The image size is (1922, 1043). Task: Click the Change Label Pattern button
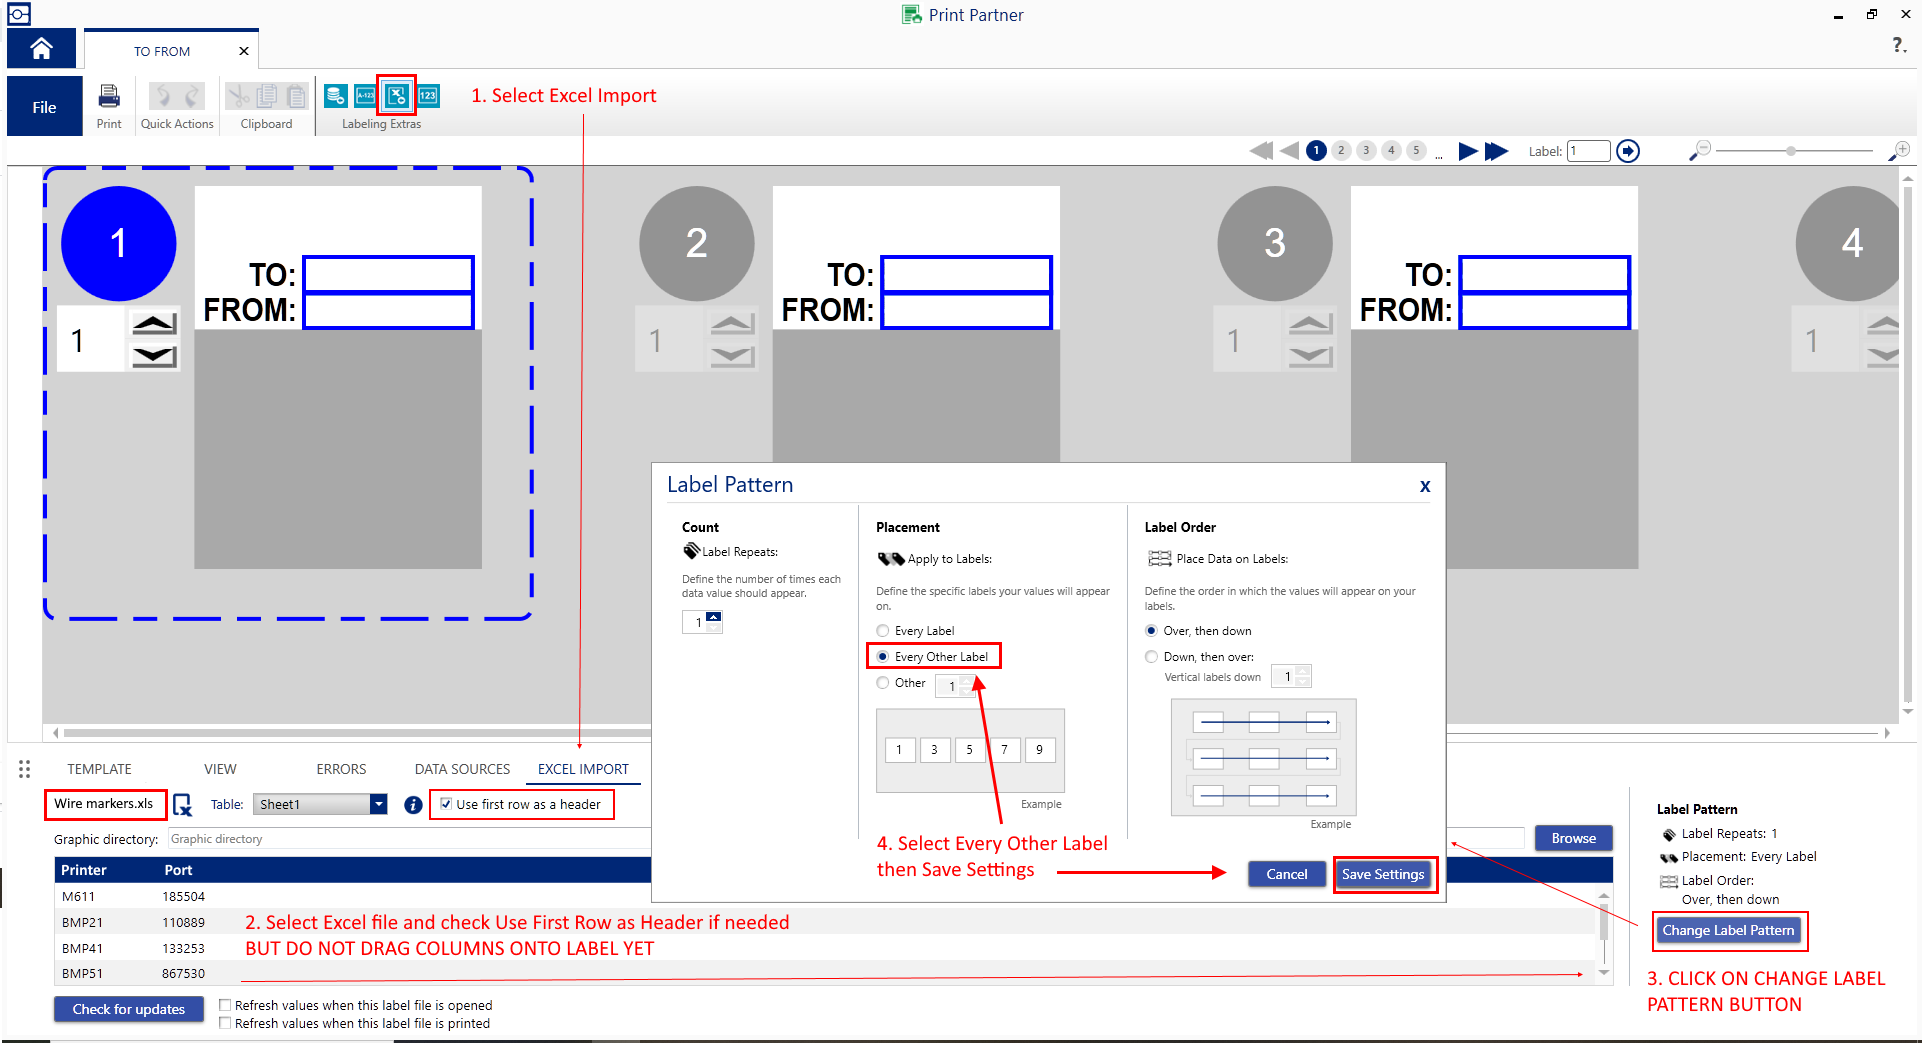tap(1728, 930)
